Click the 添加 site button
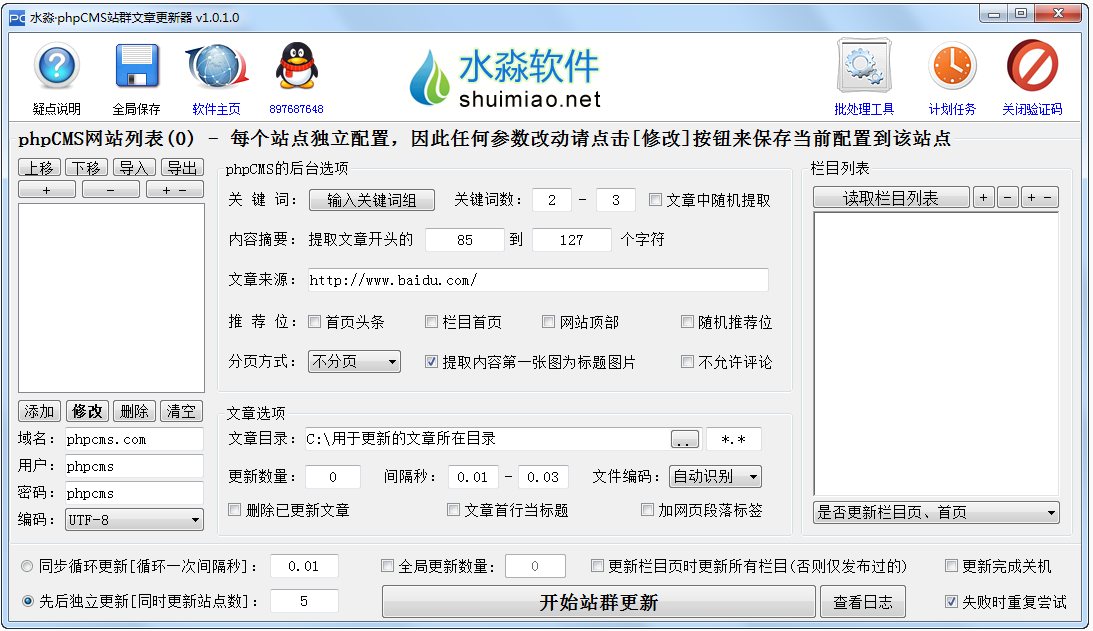 pyautogui.click(x=40, y=411)
